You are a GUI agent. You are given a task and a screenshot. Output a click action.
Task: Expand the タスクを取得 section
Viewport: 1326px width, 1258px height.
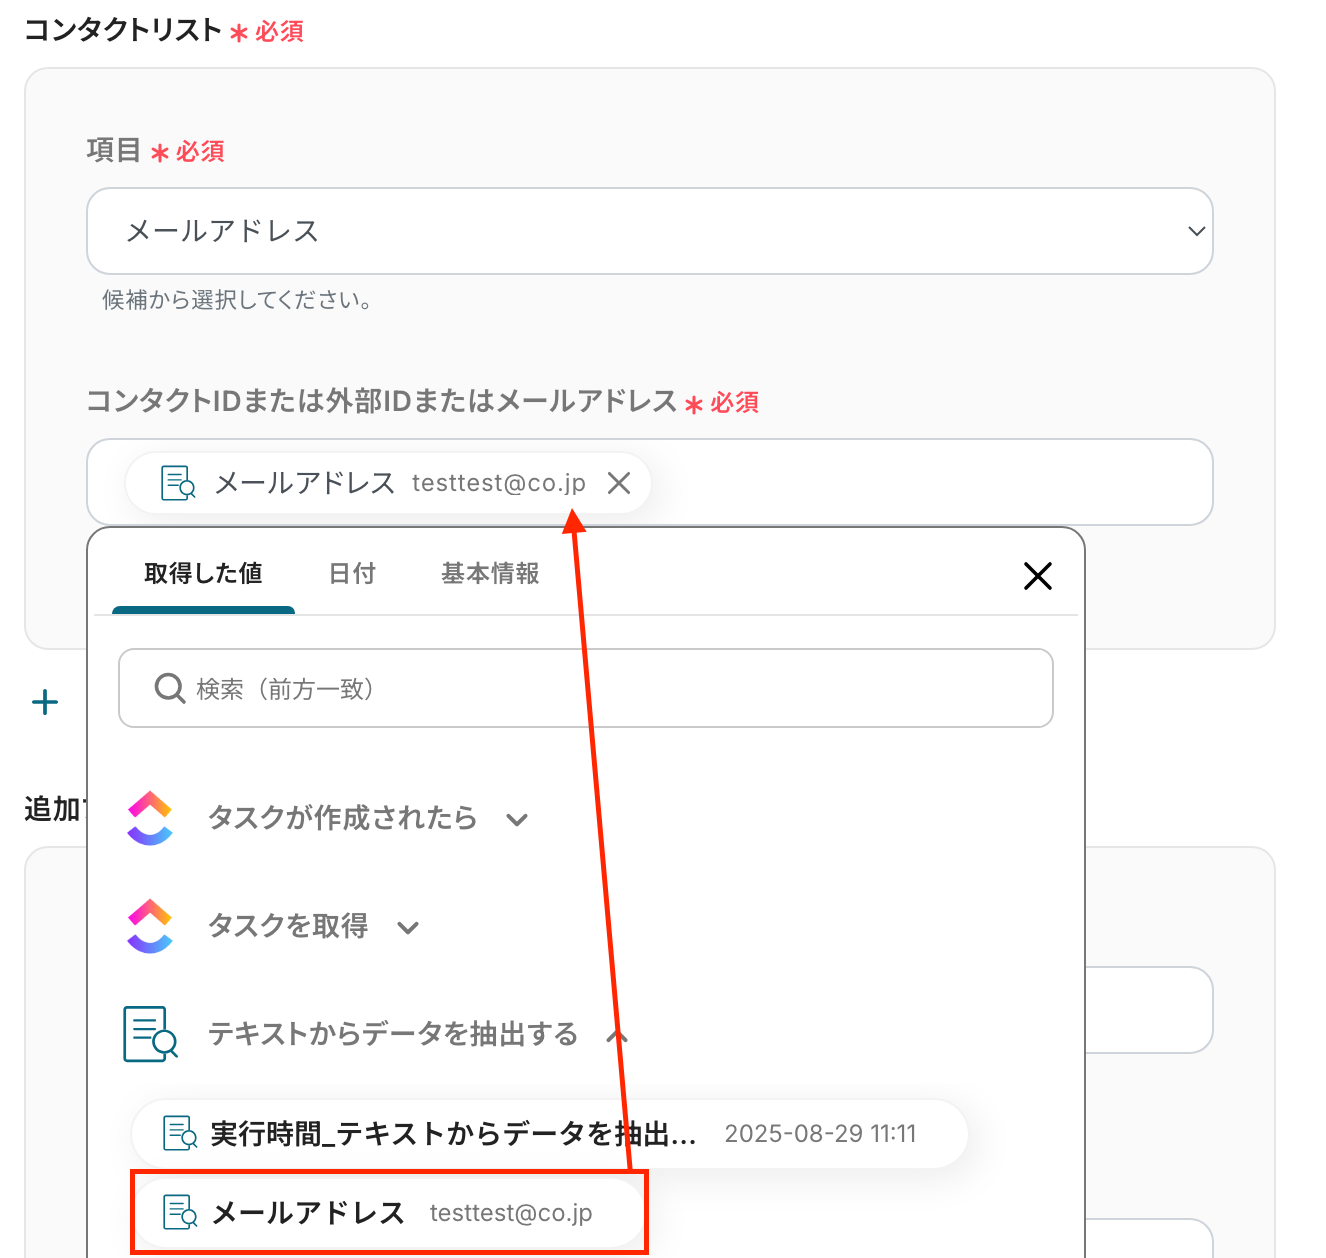(x=408, y=927)
